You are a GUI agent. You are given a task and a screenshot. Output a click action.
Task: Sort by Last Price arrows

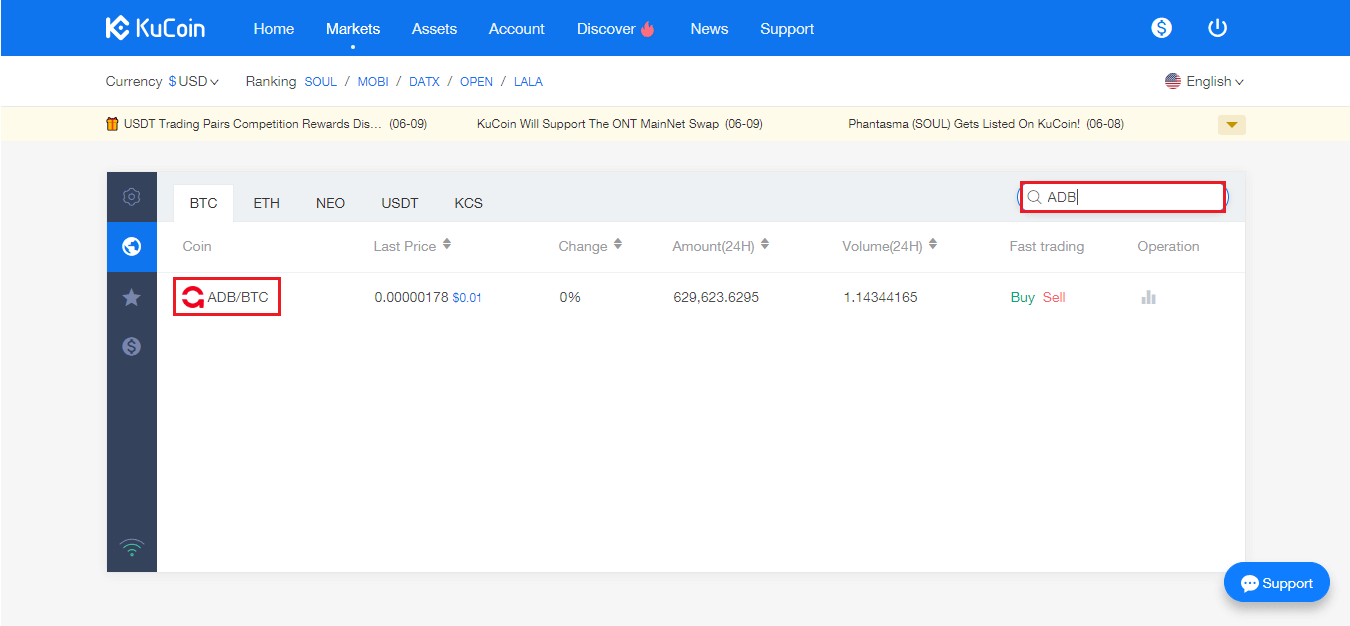(447, 245)
